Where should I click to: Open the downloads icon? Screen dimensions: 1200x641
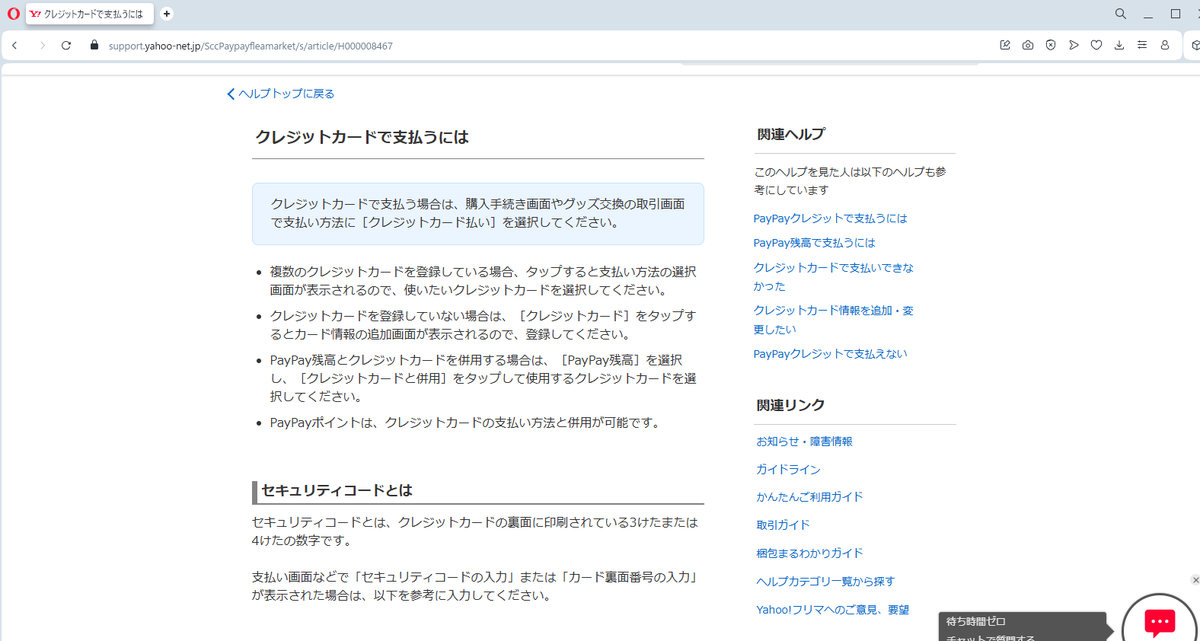coord(1119,45)
